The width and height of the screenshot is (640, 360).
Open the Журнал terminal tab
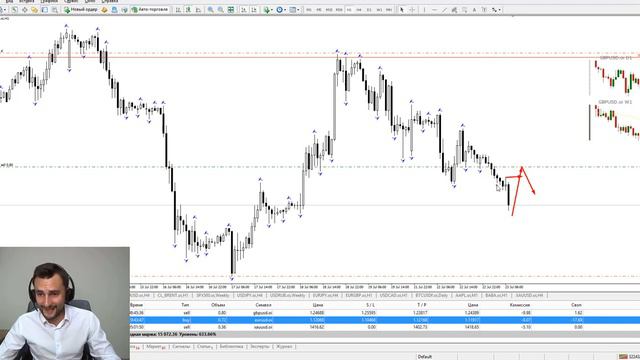pos(284,347)
